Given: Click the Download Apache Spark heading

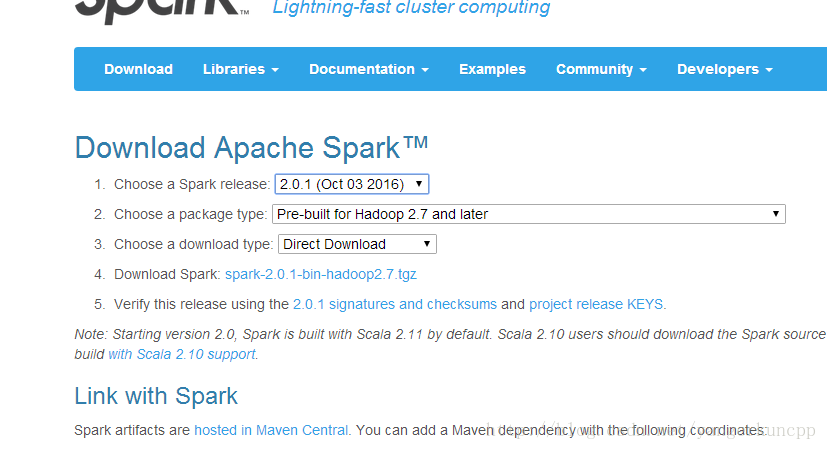Looking at the screenshot, I should (x=251, y=147).
